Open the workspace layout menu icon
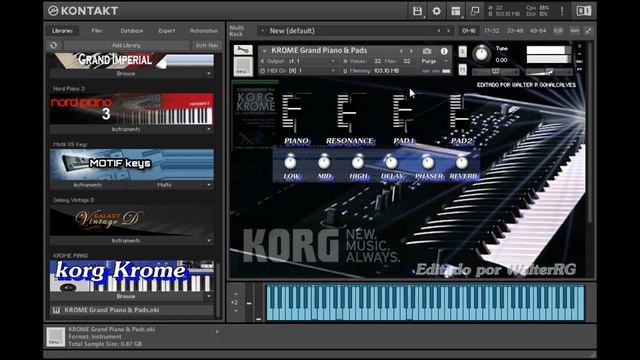Screen dimensions: 640x360 (x=456, y=11)
